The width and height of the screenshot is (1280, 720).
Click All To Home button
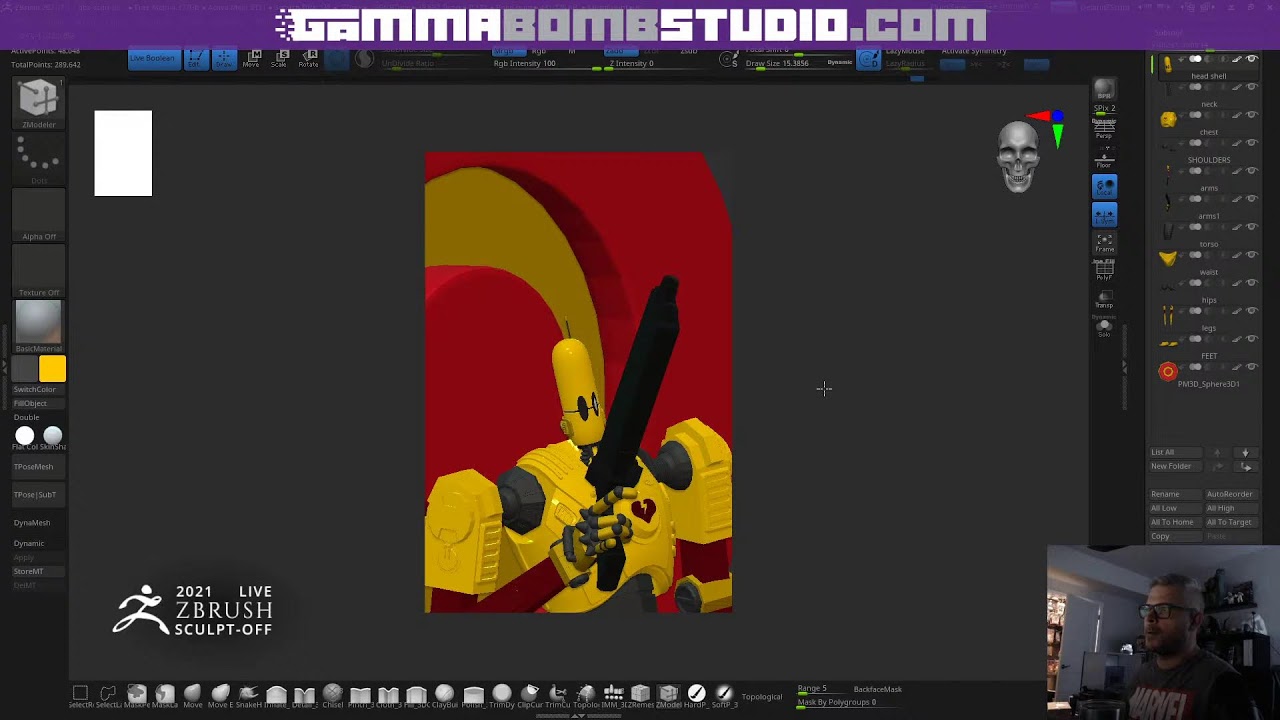tap(1176, 522)
